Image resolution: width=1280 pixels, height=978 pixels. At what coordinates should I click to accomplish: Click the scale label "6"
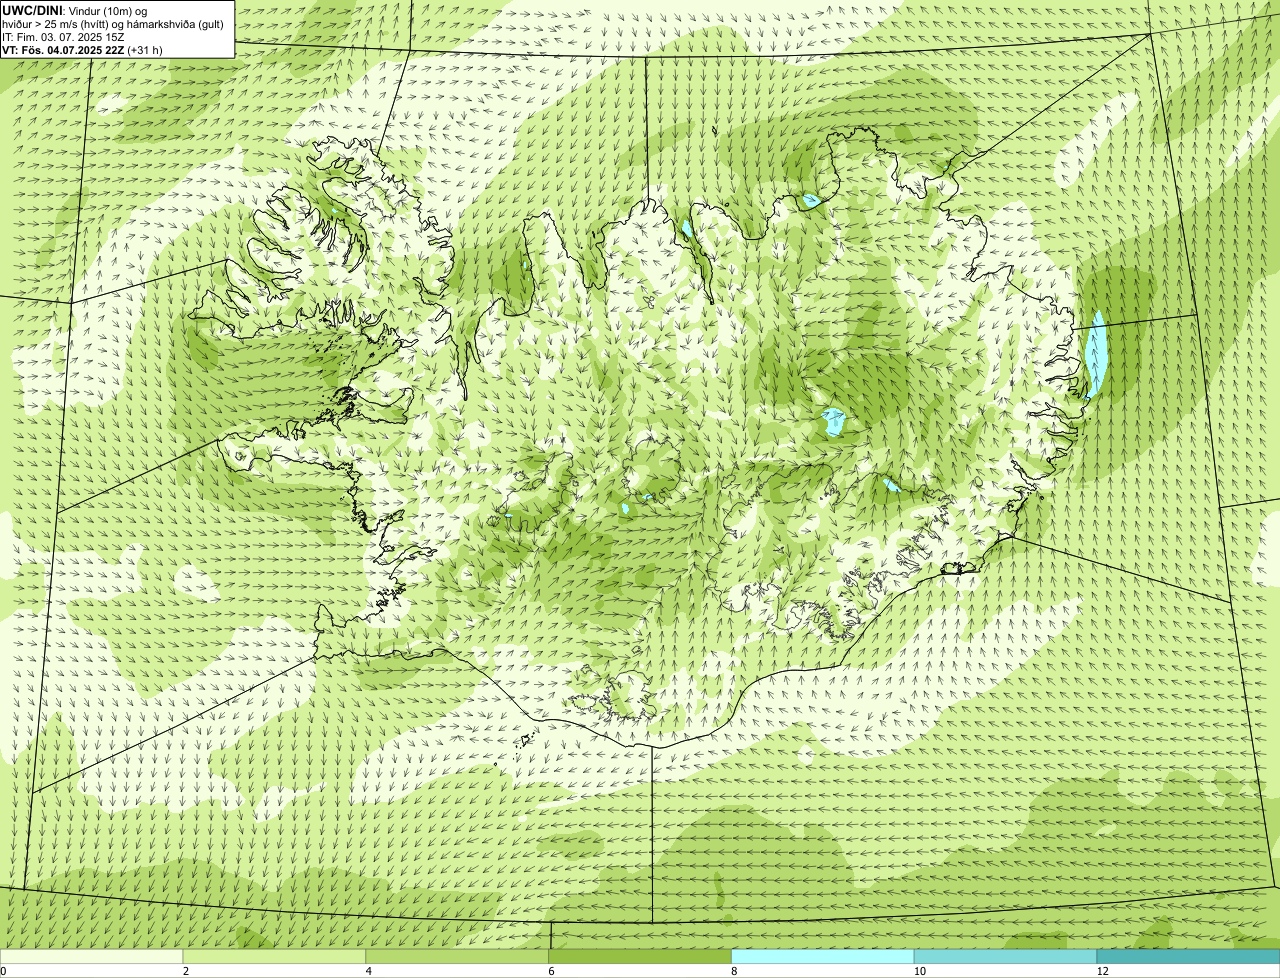pyautogui.click(x=550, y=971)
